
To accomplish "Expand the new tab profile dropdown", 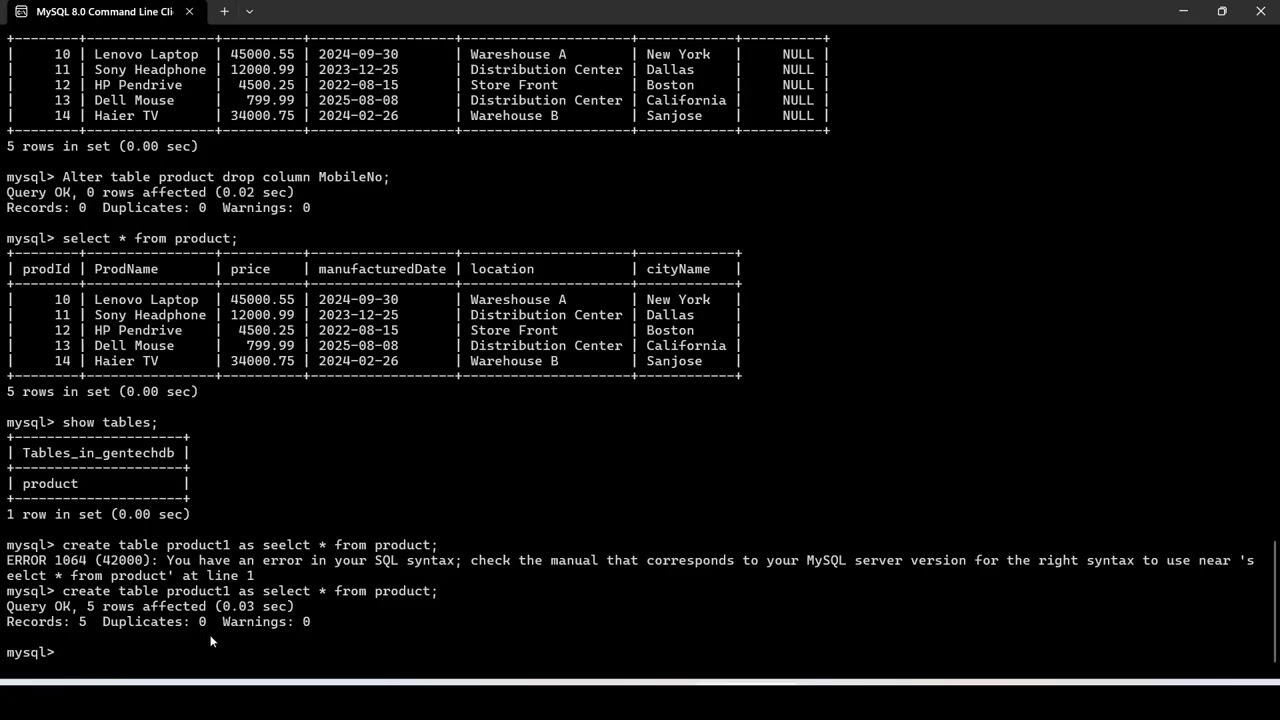I will (249, 12).
